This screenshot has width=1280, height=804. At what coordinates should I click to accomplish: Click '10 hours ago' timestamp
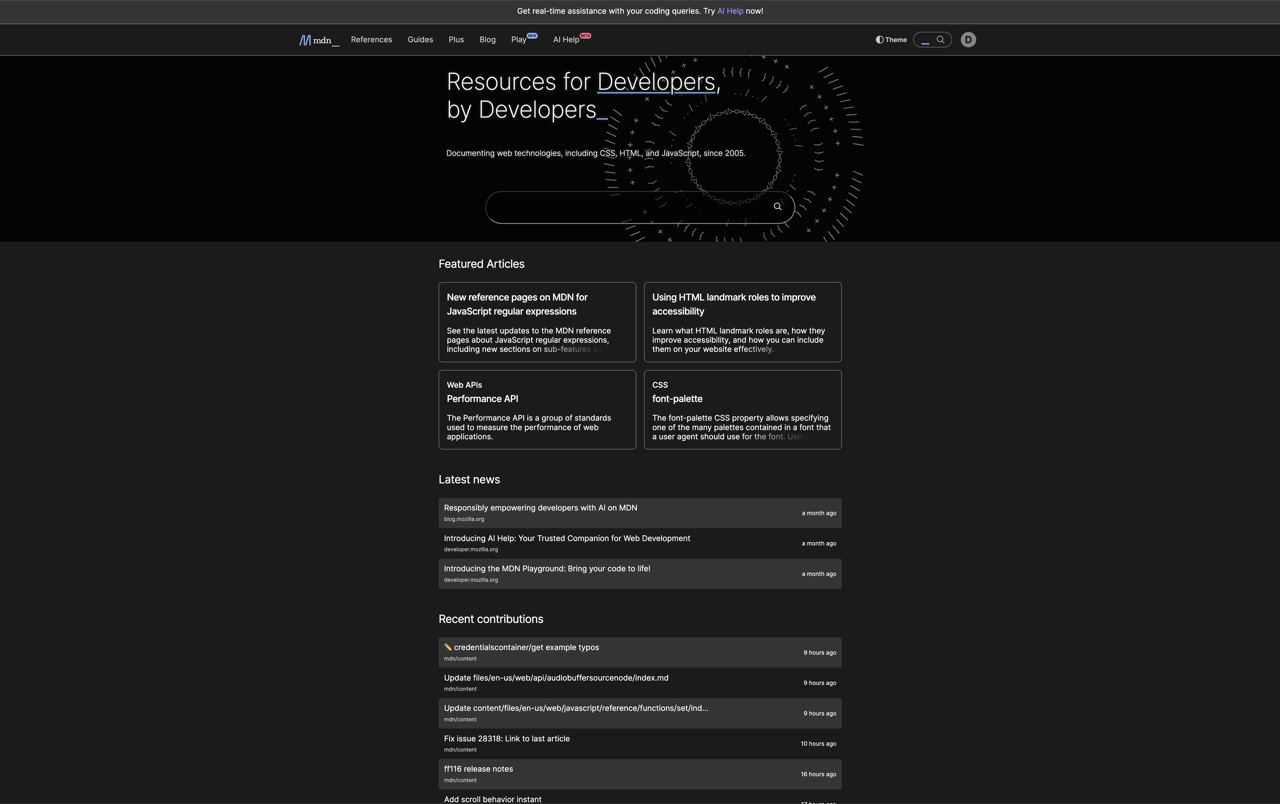coord(818,744)
